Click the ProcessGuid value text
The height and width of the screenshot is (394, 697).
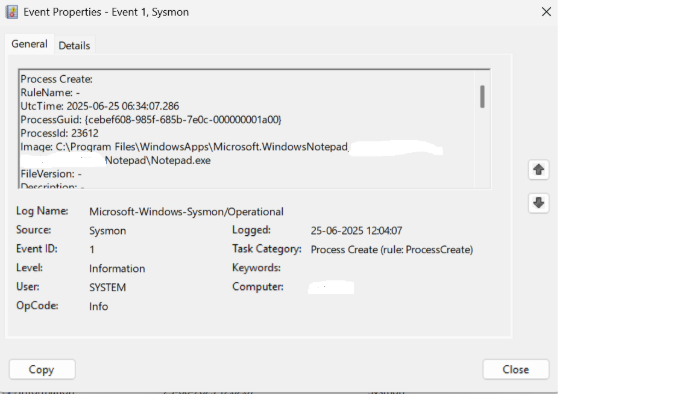coord(183,120)
